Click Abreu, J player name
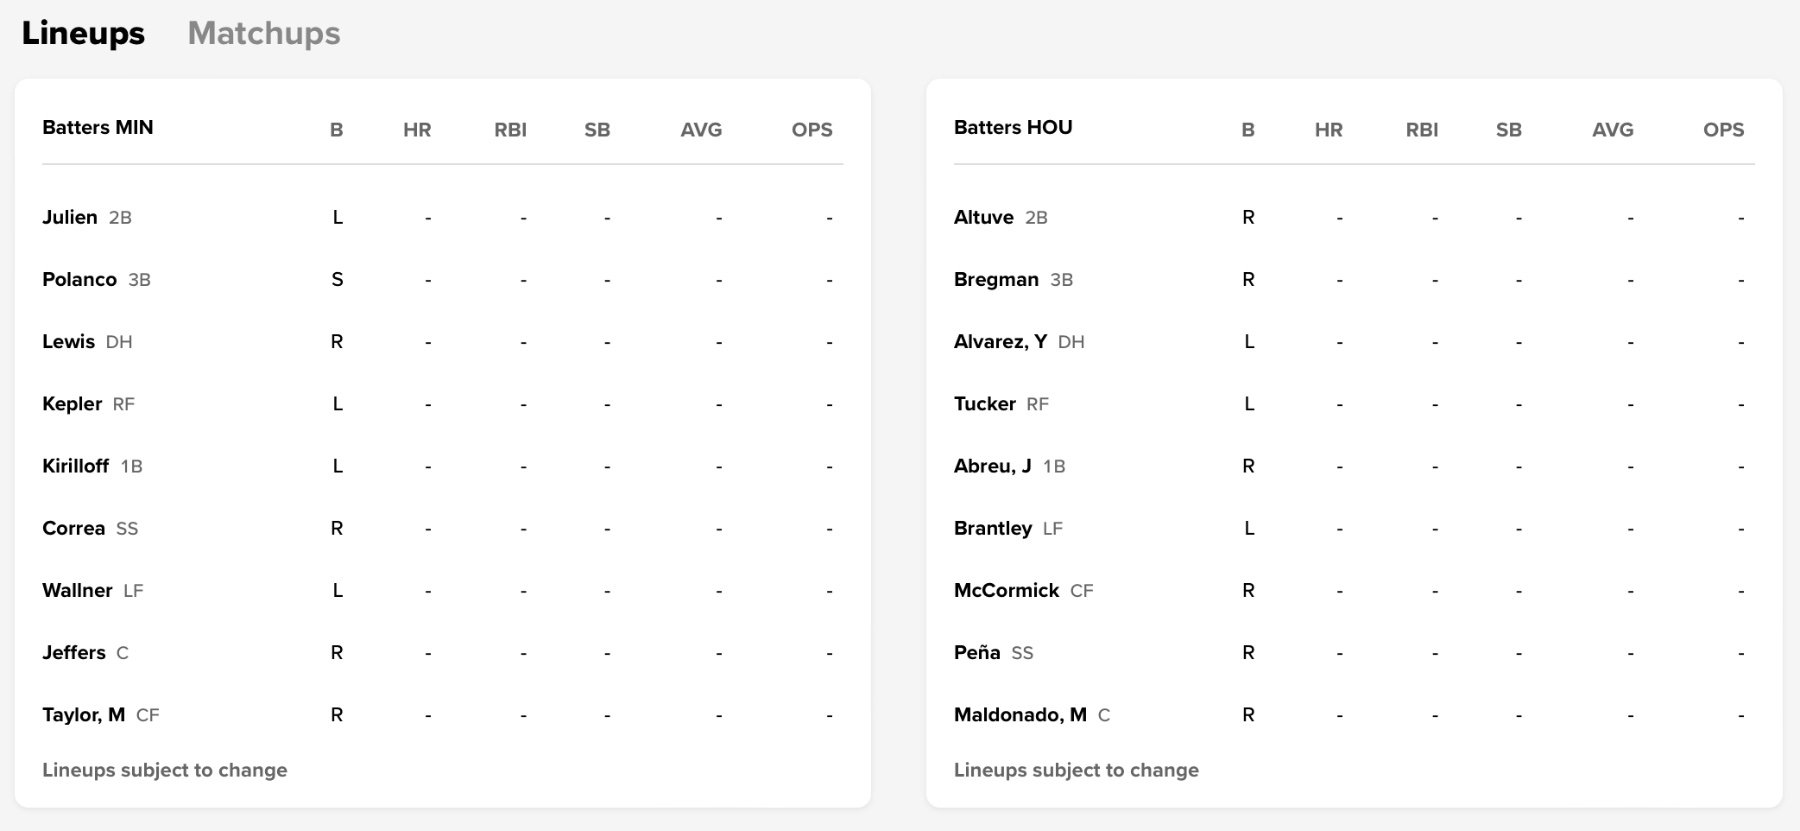 [x=992, y=466]
